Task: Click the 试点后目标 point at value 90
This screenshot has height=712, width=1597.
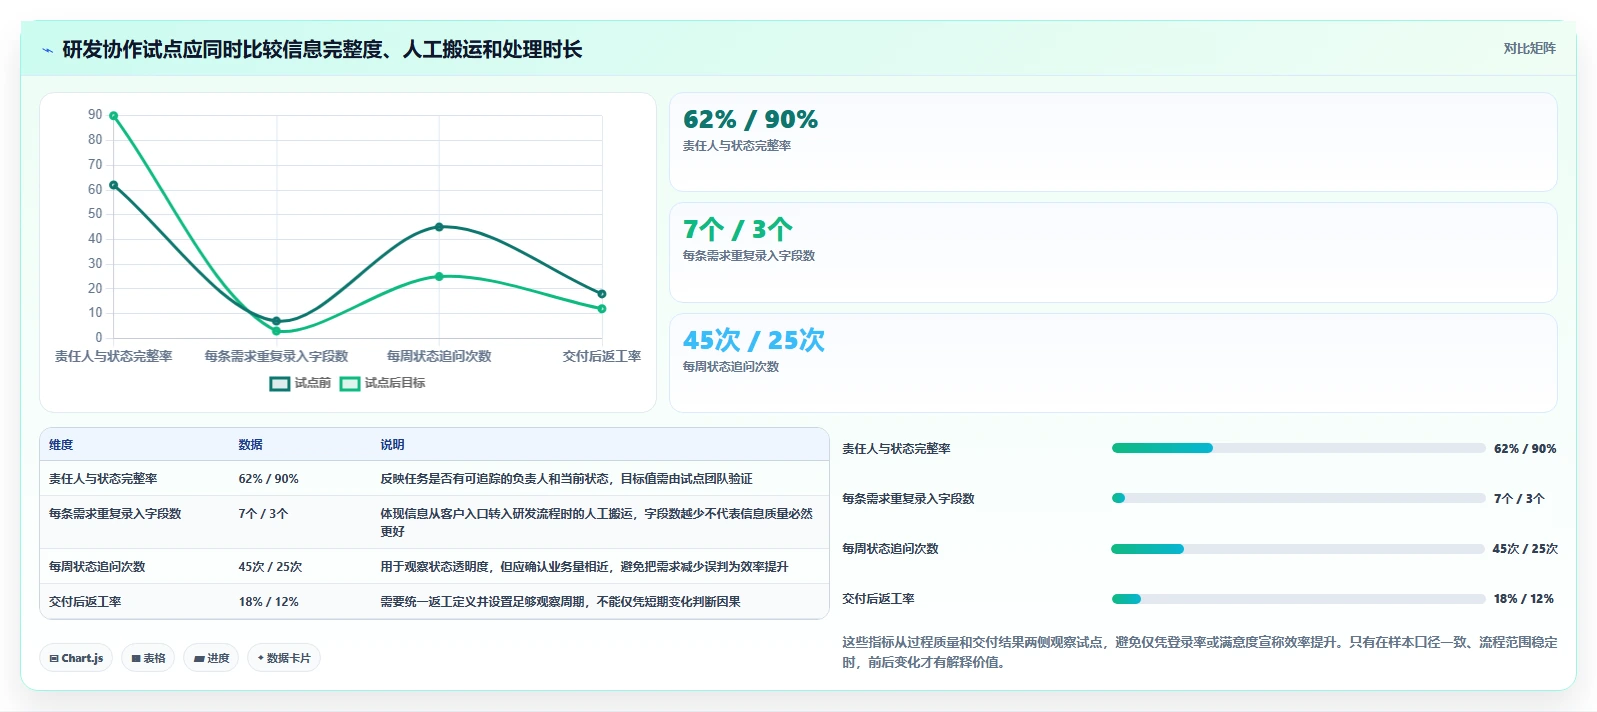Action: coord(114,116)
